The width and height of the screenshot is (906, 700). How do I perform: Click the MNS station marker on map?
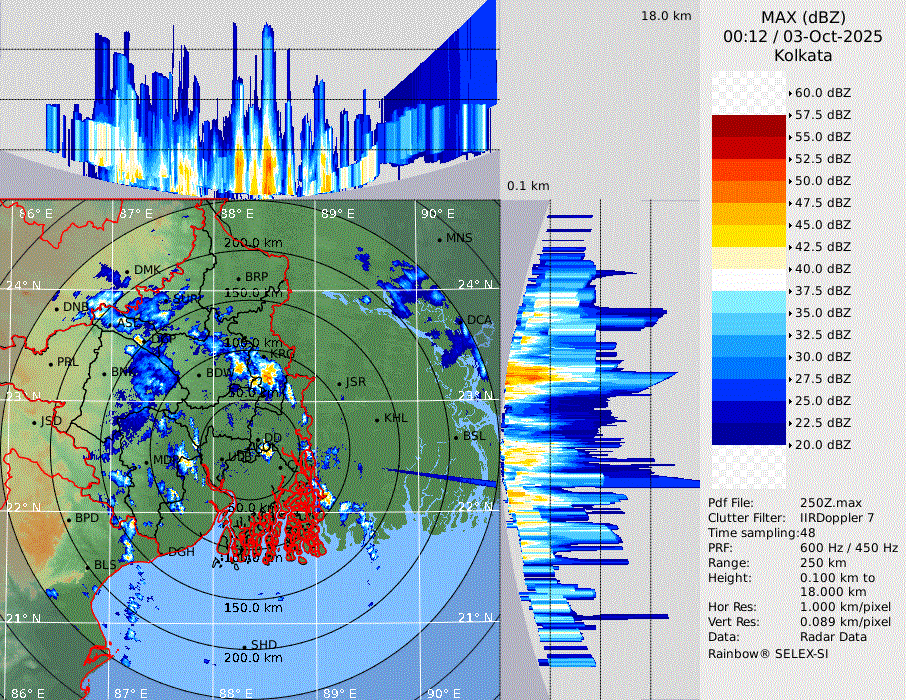point(439,238)
